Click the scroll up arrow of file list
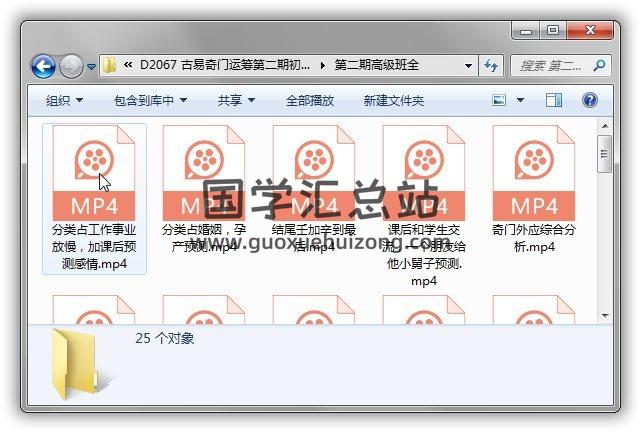641x433 pixels. (x=605, y=126)
